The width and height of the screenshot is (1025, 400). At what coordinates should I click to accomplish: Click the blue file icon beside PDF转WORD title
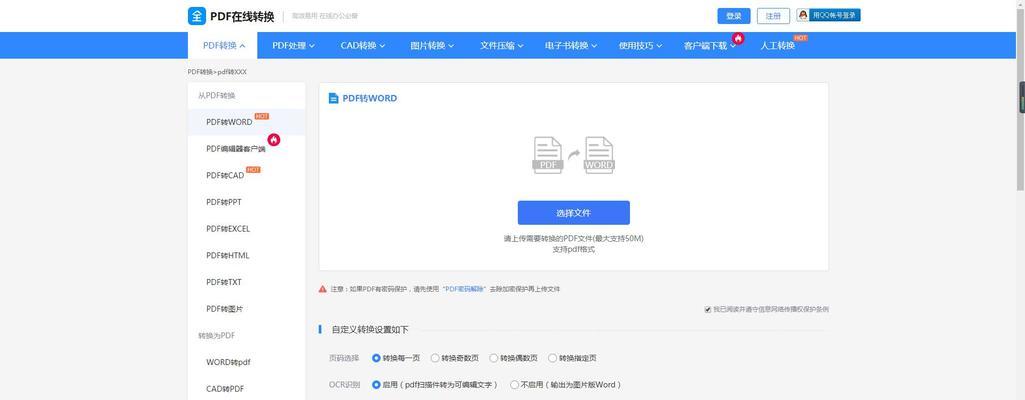tap(334, 98)
